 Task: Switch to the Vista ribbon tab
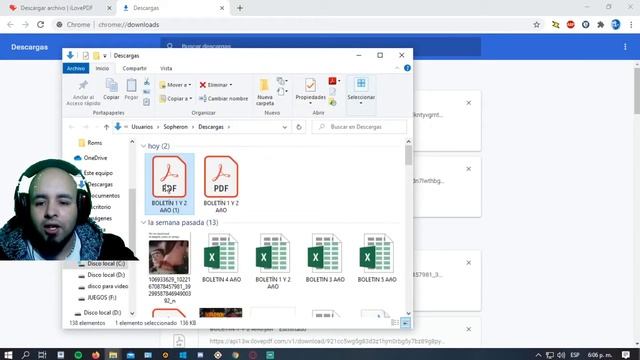[166, 68]
